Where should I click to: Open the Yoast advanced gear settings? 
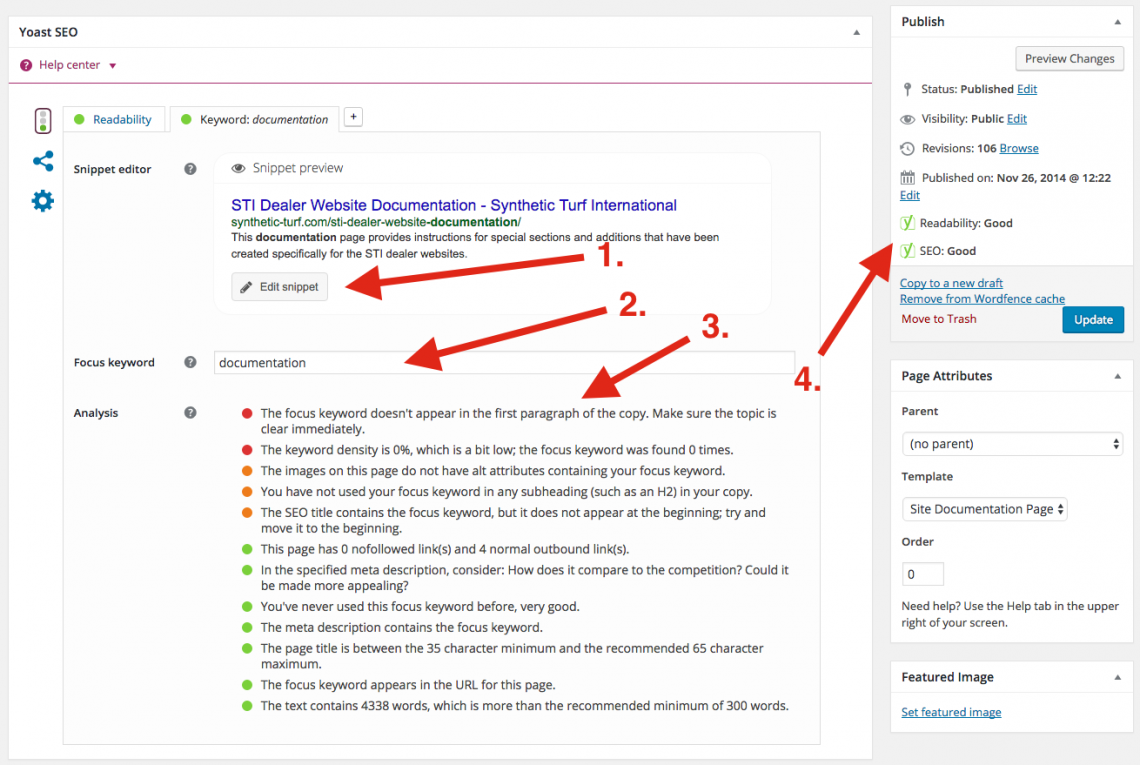tap(43, 201)
